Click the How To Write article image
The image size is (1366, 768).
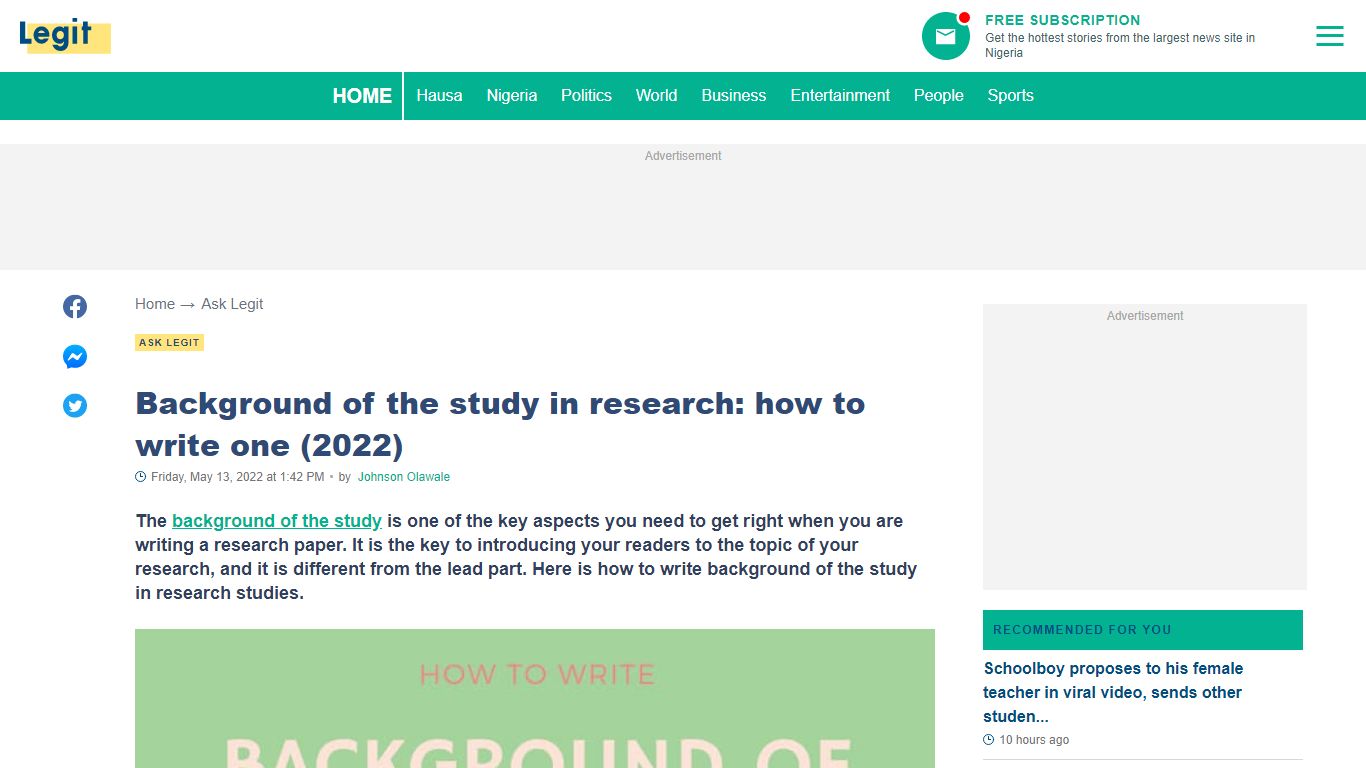pos(535,699)
